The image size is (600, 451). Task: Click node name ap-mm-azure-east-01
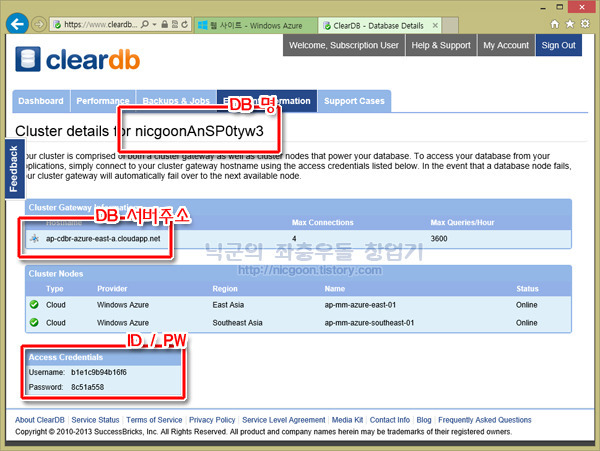pos(360,305)
